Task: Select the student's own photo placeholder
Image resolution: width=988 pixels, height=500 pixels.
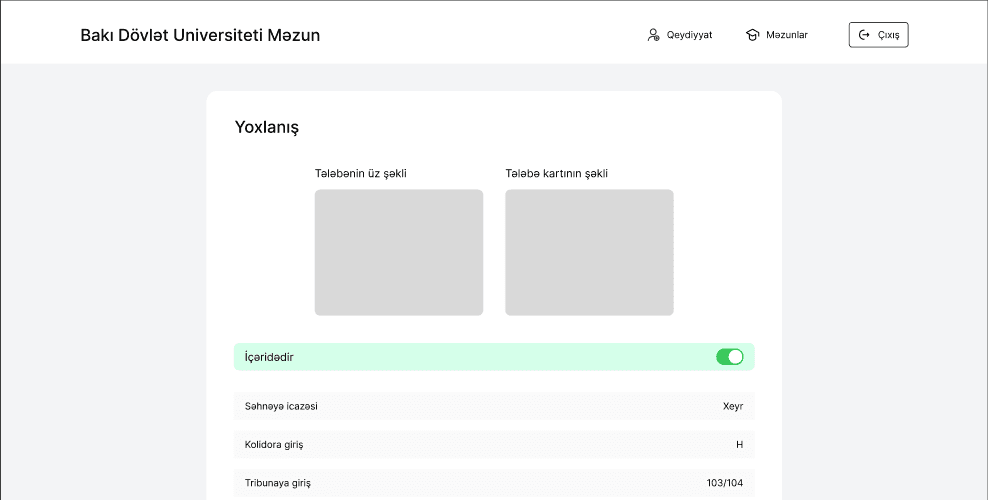Action: coord(398,252)
